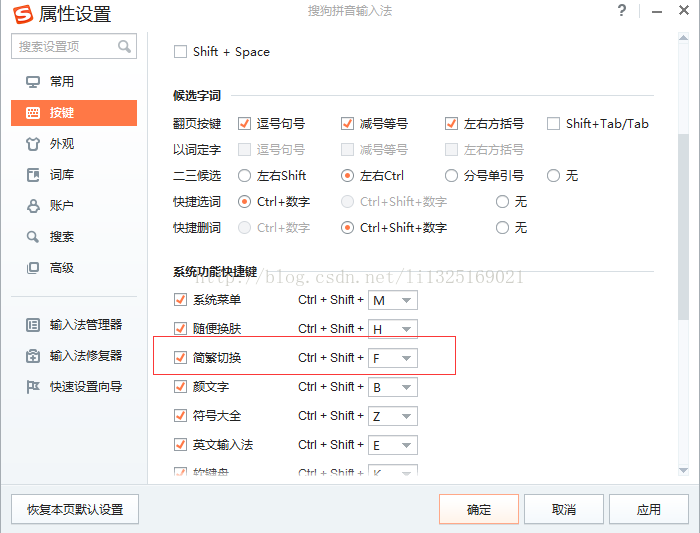Viewport: 700px width, 533px height.
Task: Select Ctrl+数字 for 快捷选词
Action: pos(244,202)
